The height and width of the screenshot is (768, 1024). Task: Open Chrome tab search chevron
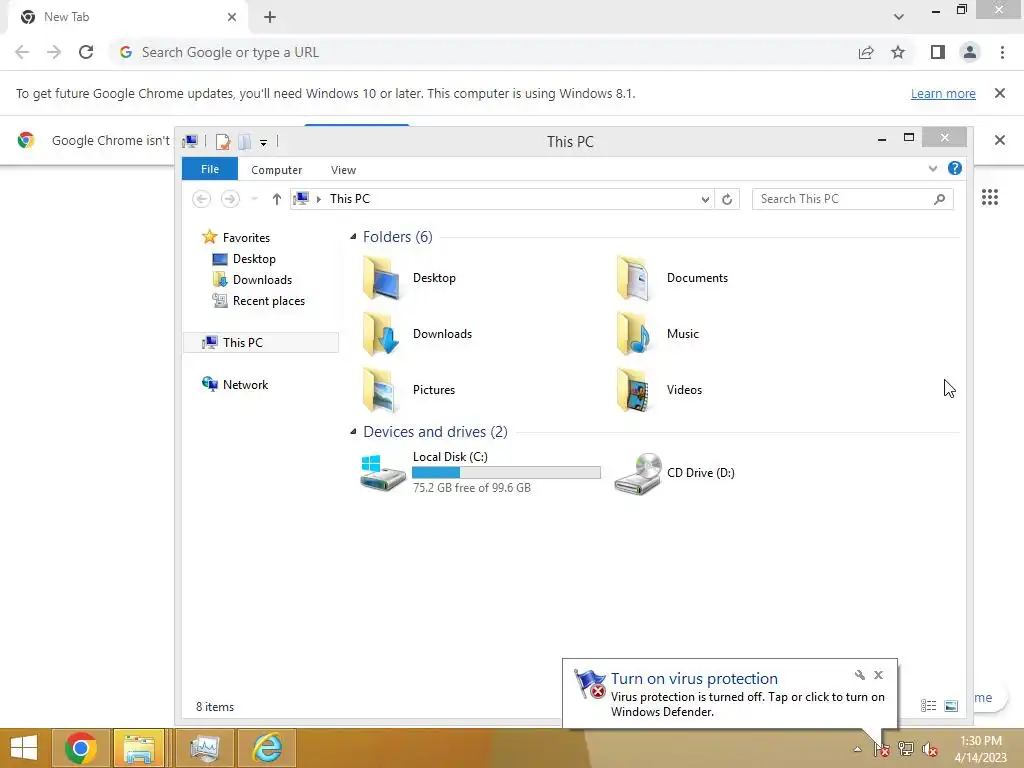(x=899, y=17)
